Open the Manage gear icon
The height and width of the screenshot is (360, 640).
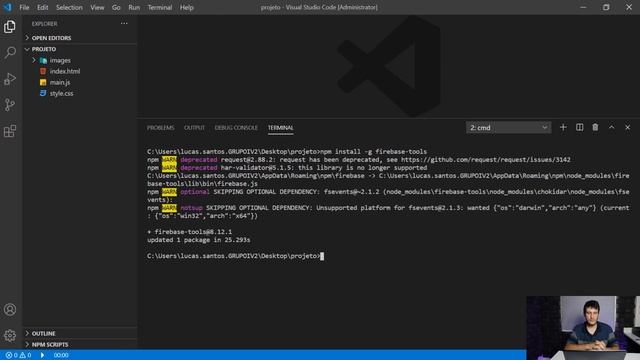point(10,336)
